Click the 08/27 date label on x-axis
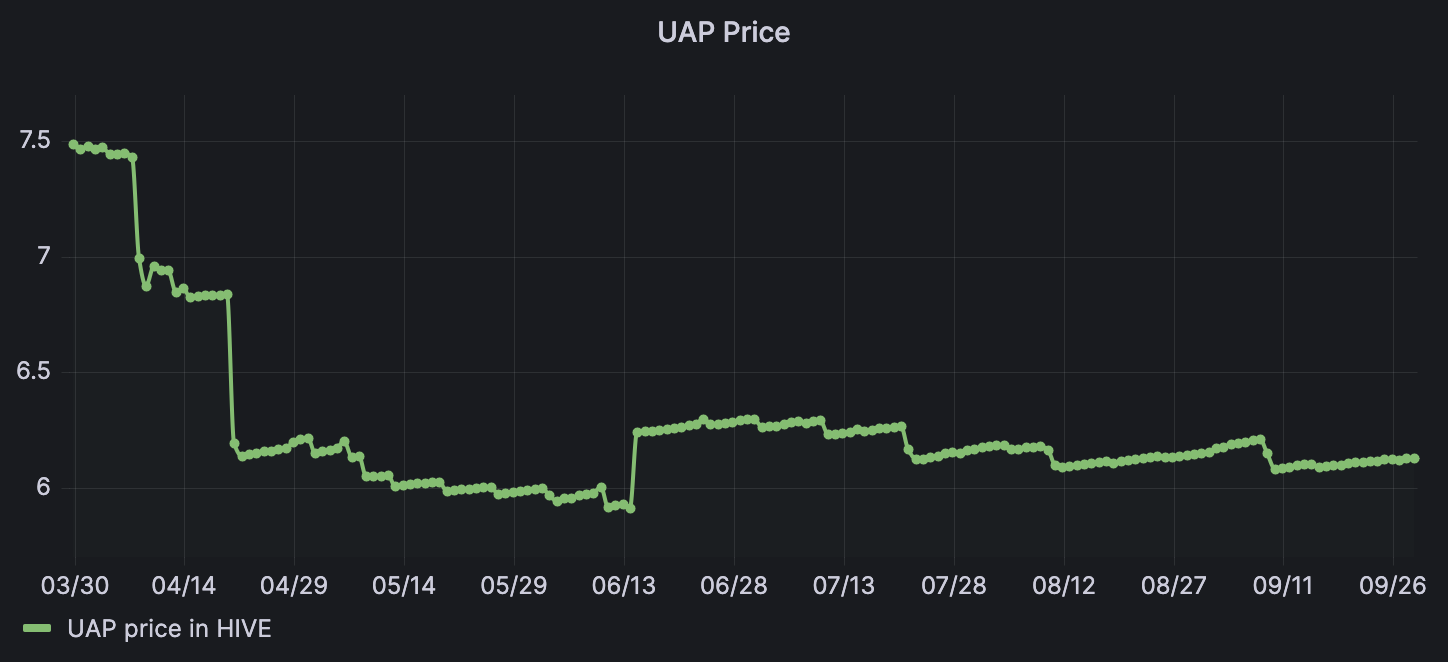The image size is (1448, 662). pyautogui.click(x=1174, y=584)
